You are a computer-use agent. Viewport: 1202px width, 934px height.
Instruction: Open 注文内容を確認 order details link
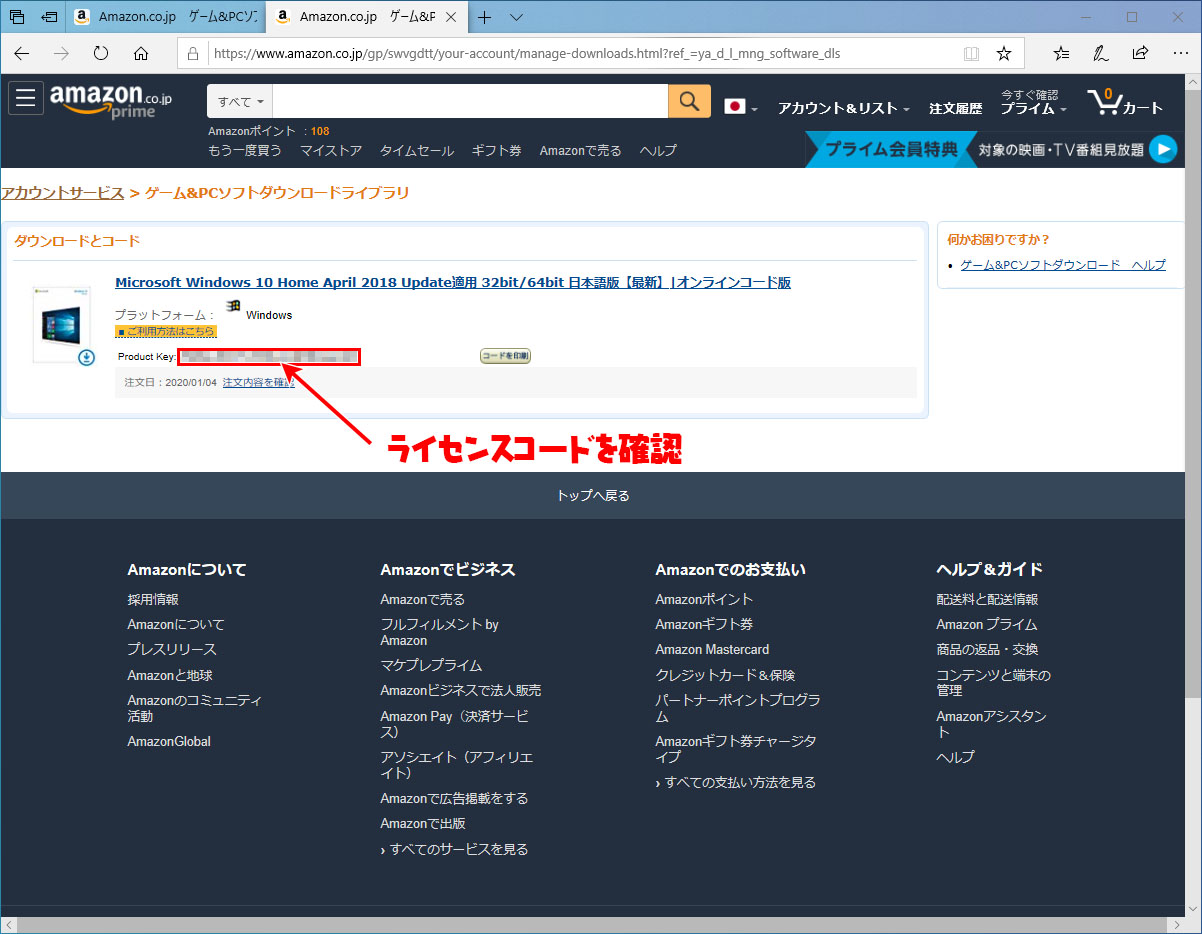pyautogui.click(x=258, y=382)
